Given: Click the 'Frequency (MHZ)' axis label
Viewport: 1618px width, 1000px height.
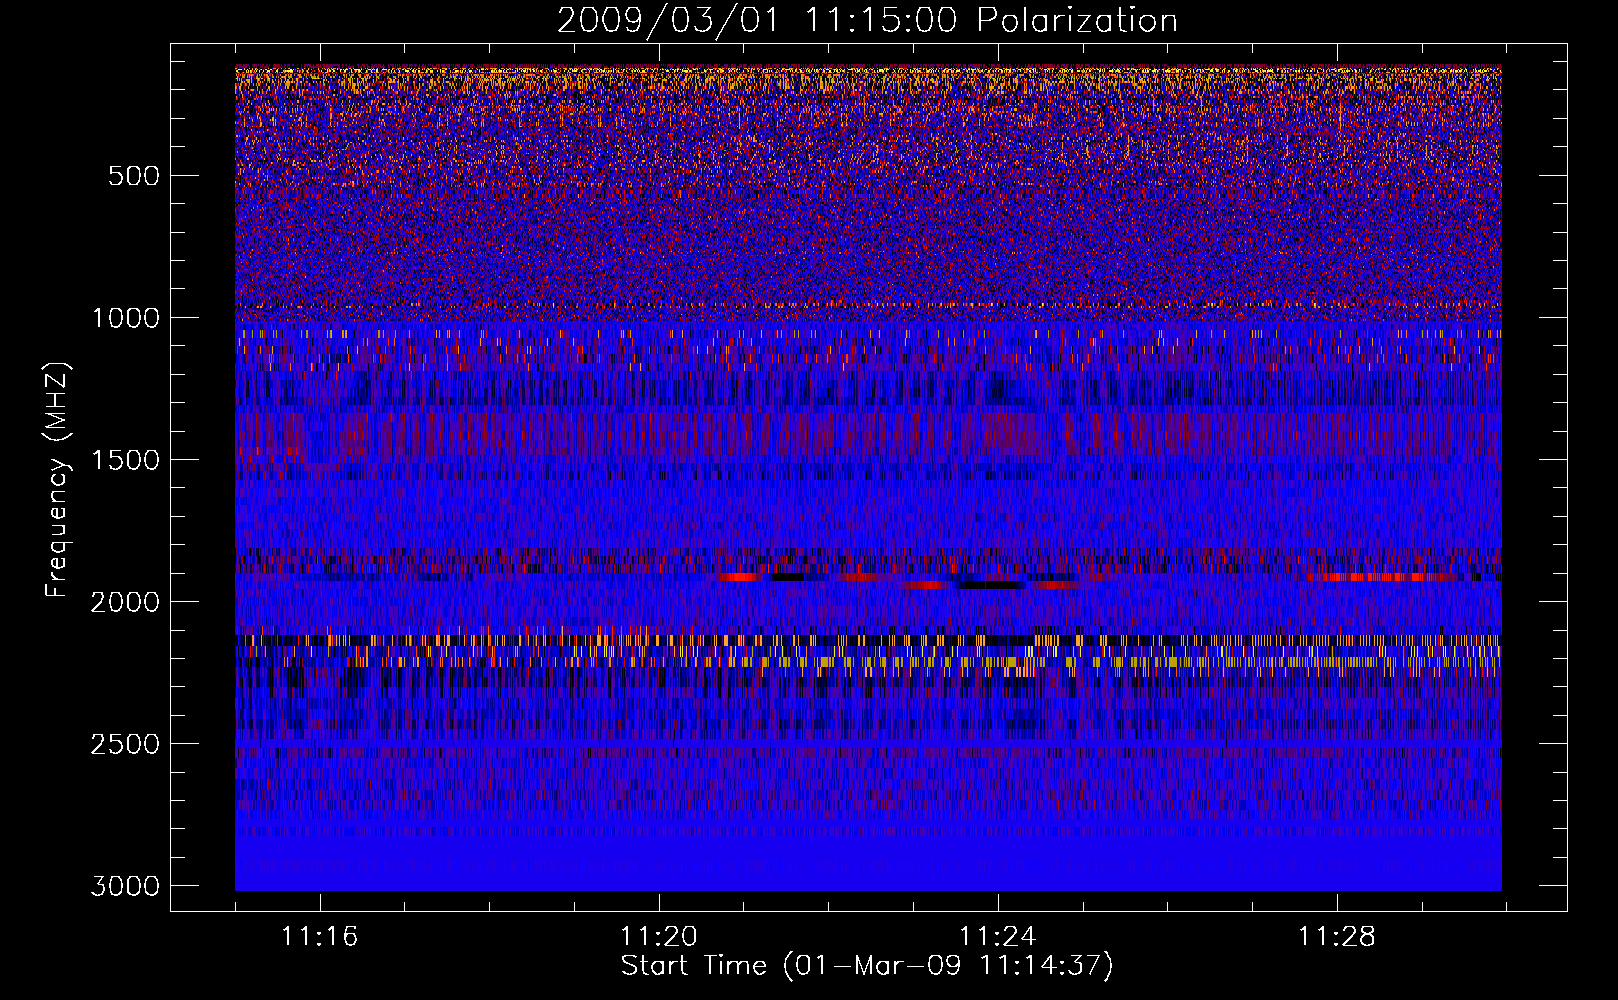Looking at the screenshot, I should click(57, 480).
